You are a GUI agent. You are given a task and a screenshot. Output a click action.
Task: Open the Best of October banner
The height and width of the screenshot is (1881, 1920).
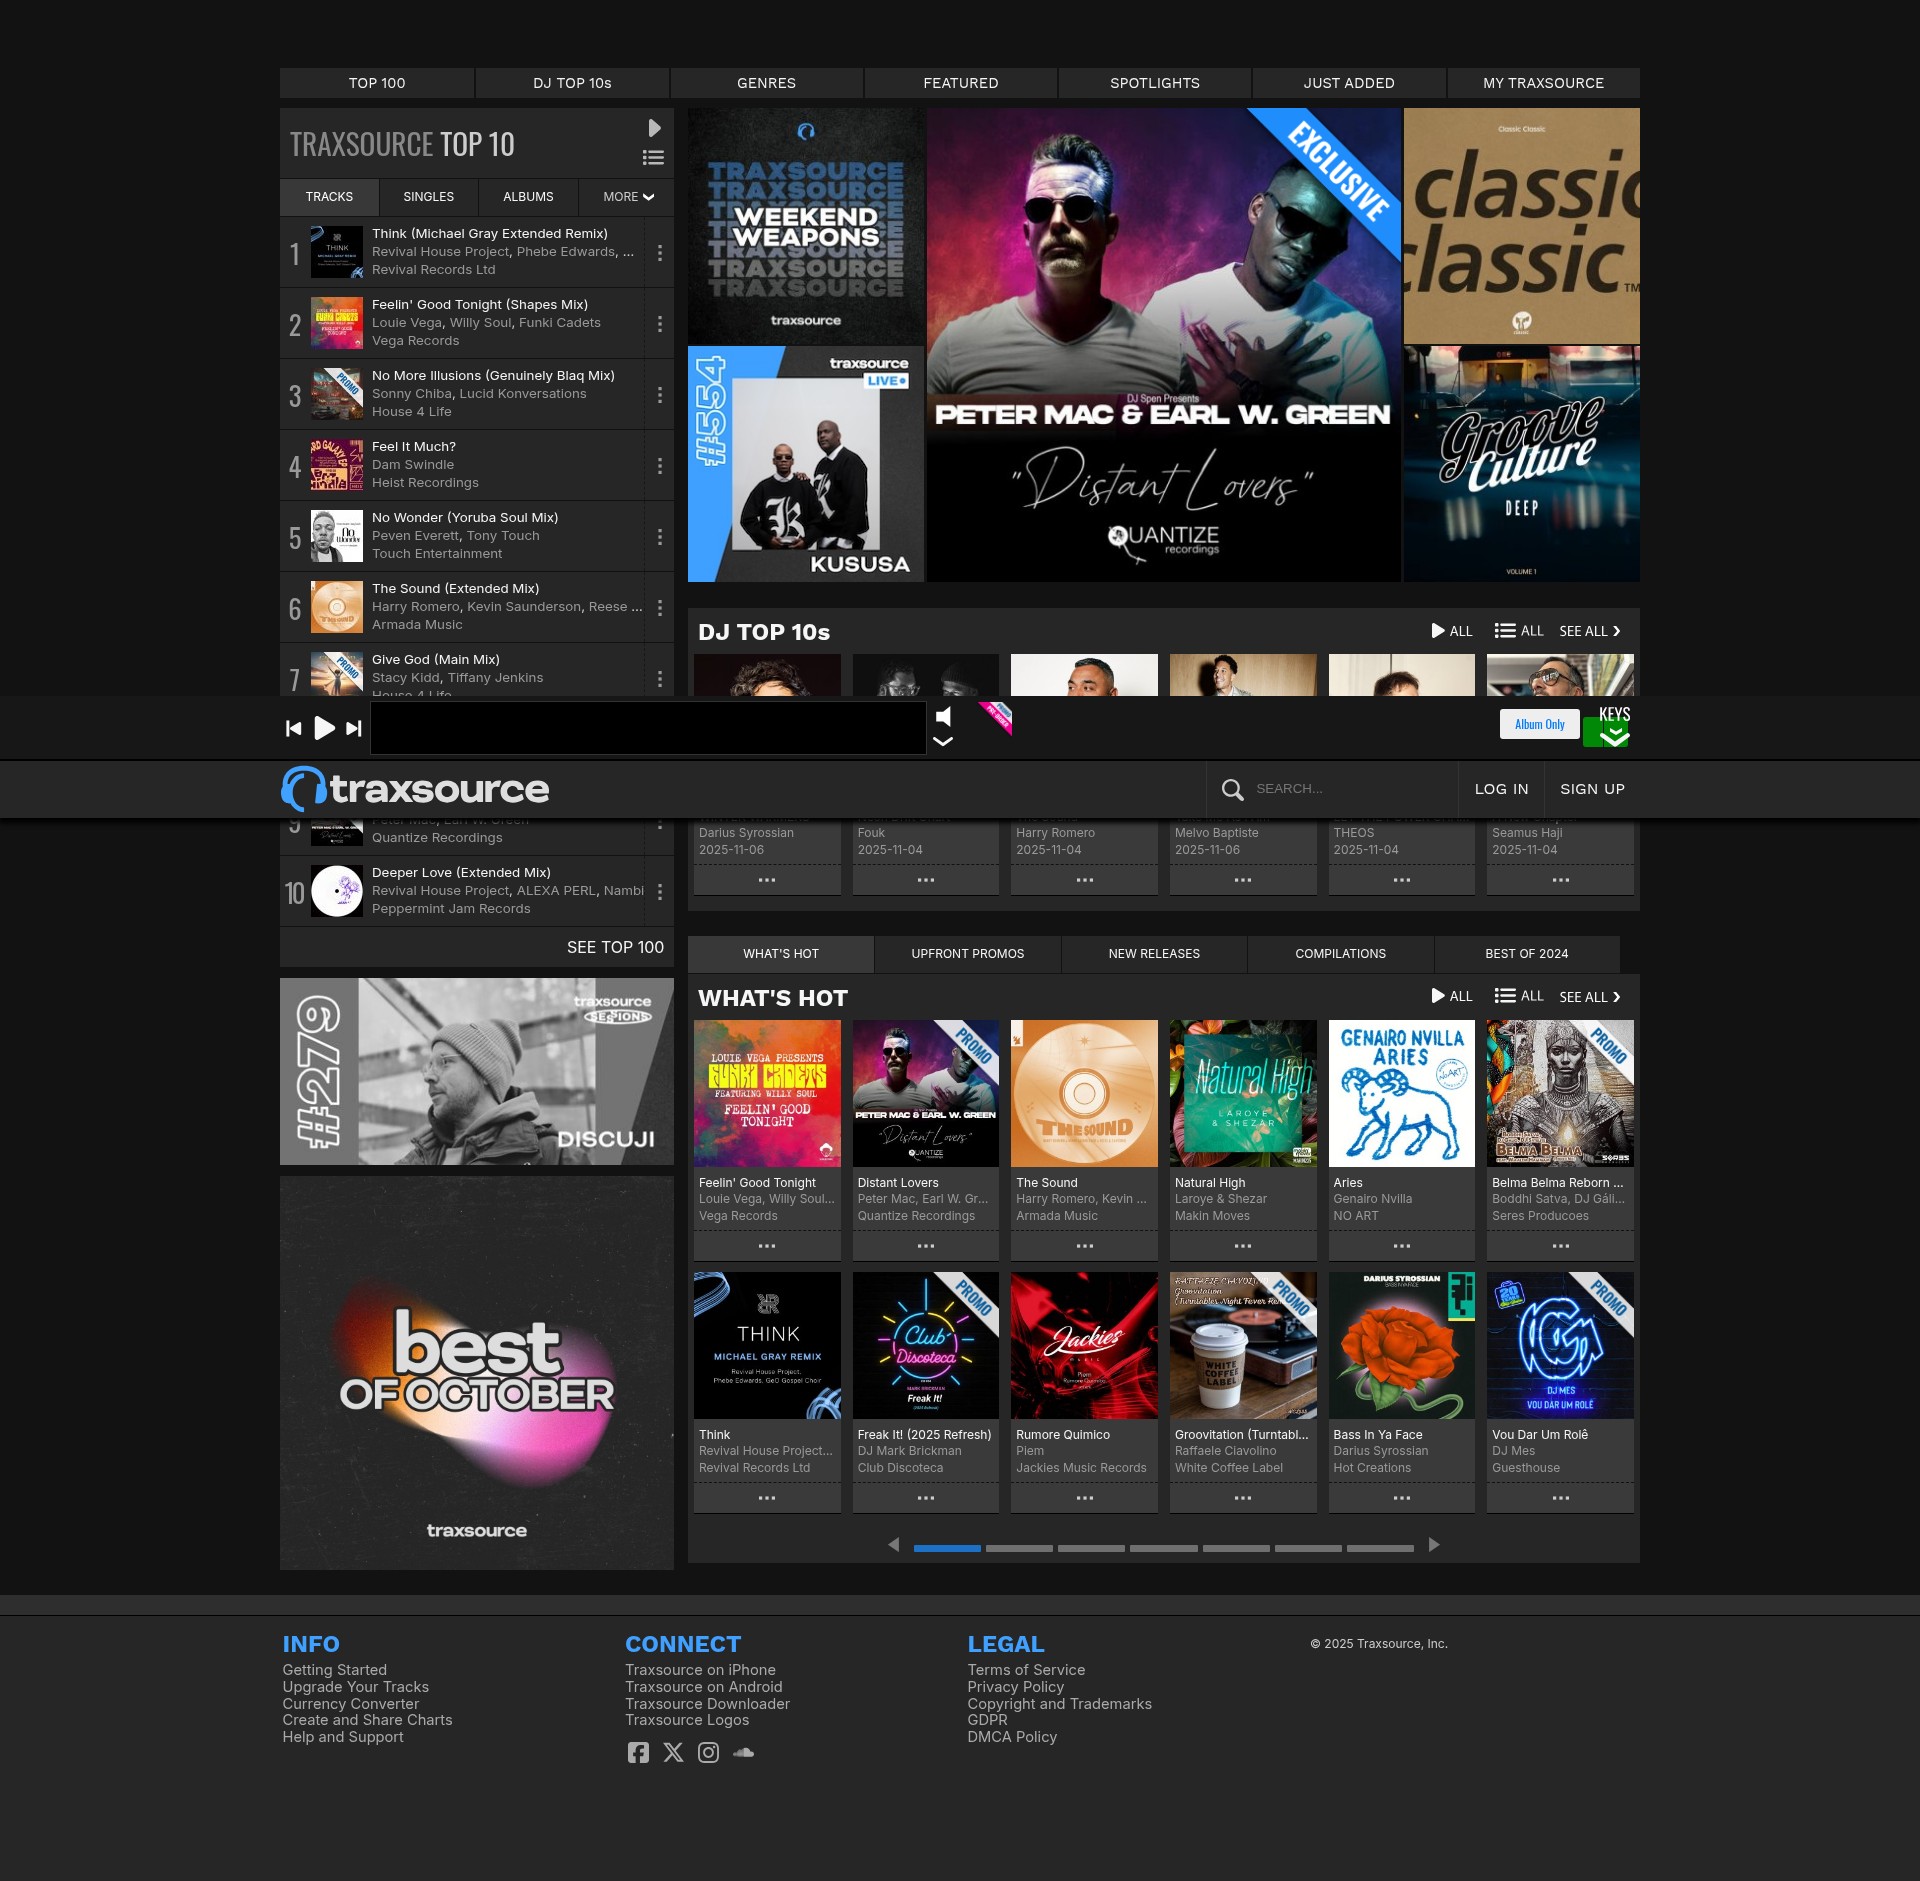click(477, 1373)
